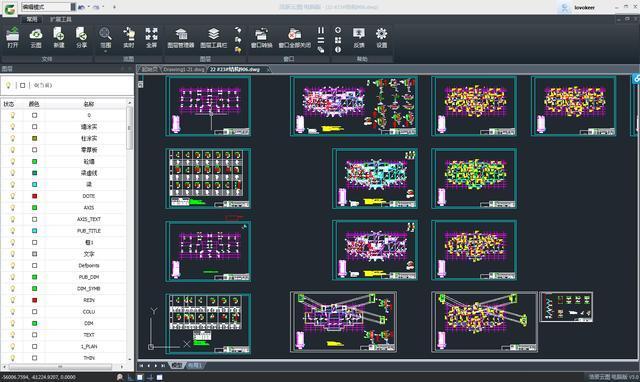Viewport: 640px width, 382px height.
Task: Close all windows with 窗口全部关闭
Action: [295, 37]
